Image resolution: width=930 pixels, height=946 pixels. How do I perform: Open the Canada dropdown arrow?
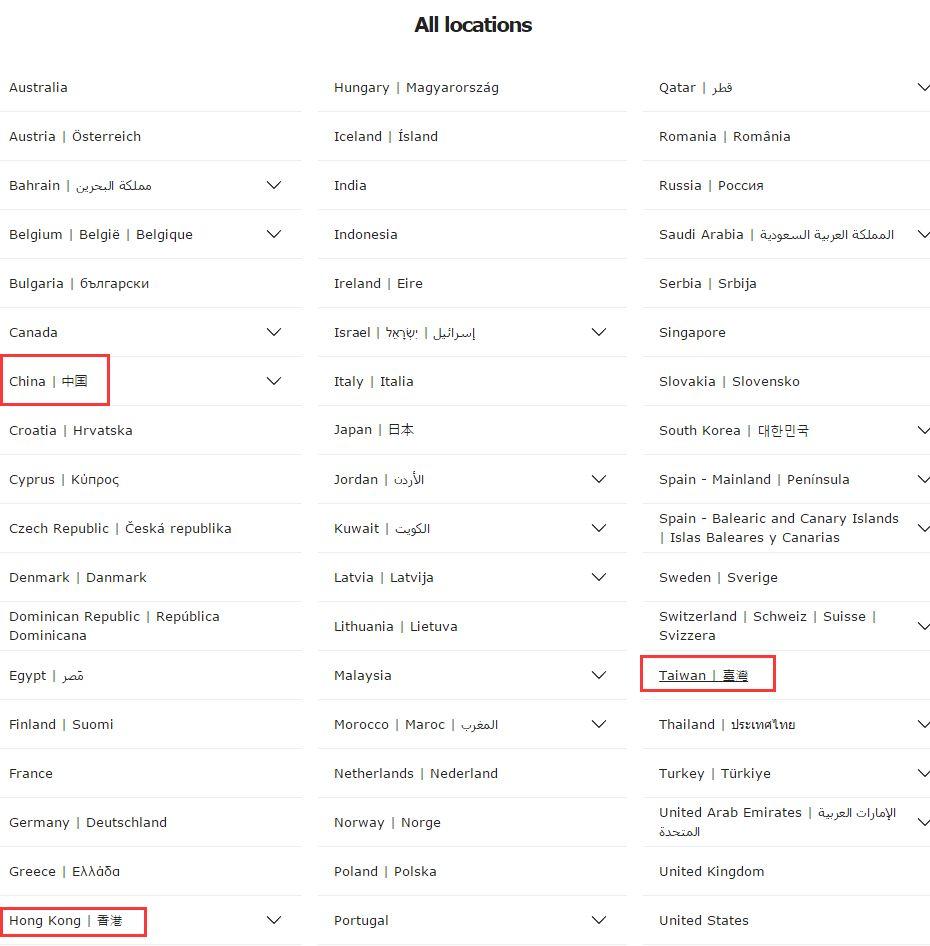click(273, 332)
